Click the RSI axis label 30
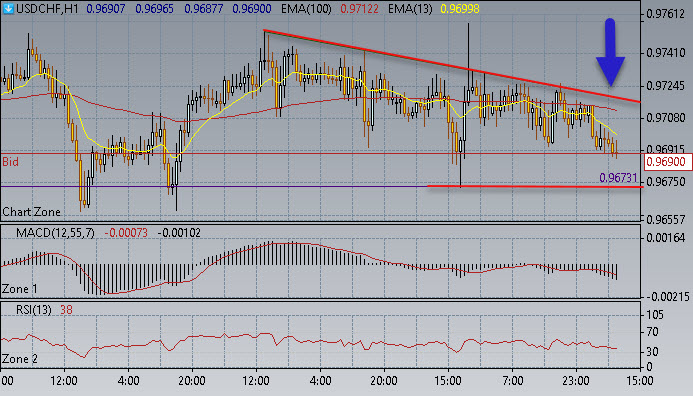 [x=652, y=352]
